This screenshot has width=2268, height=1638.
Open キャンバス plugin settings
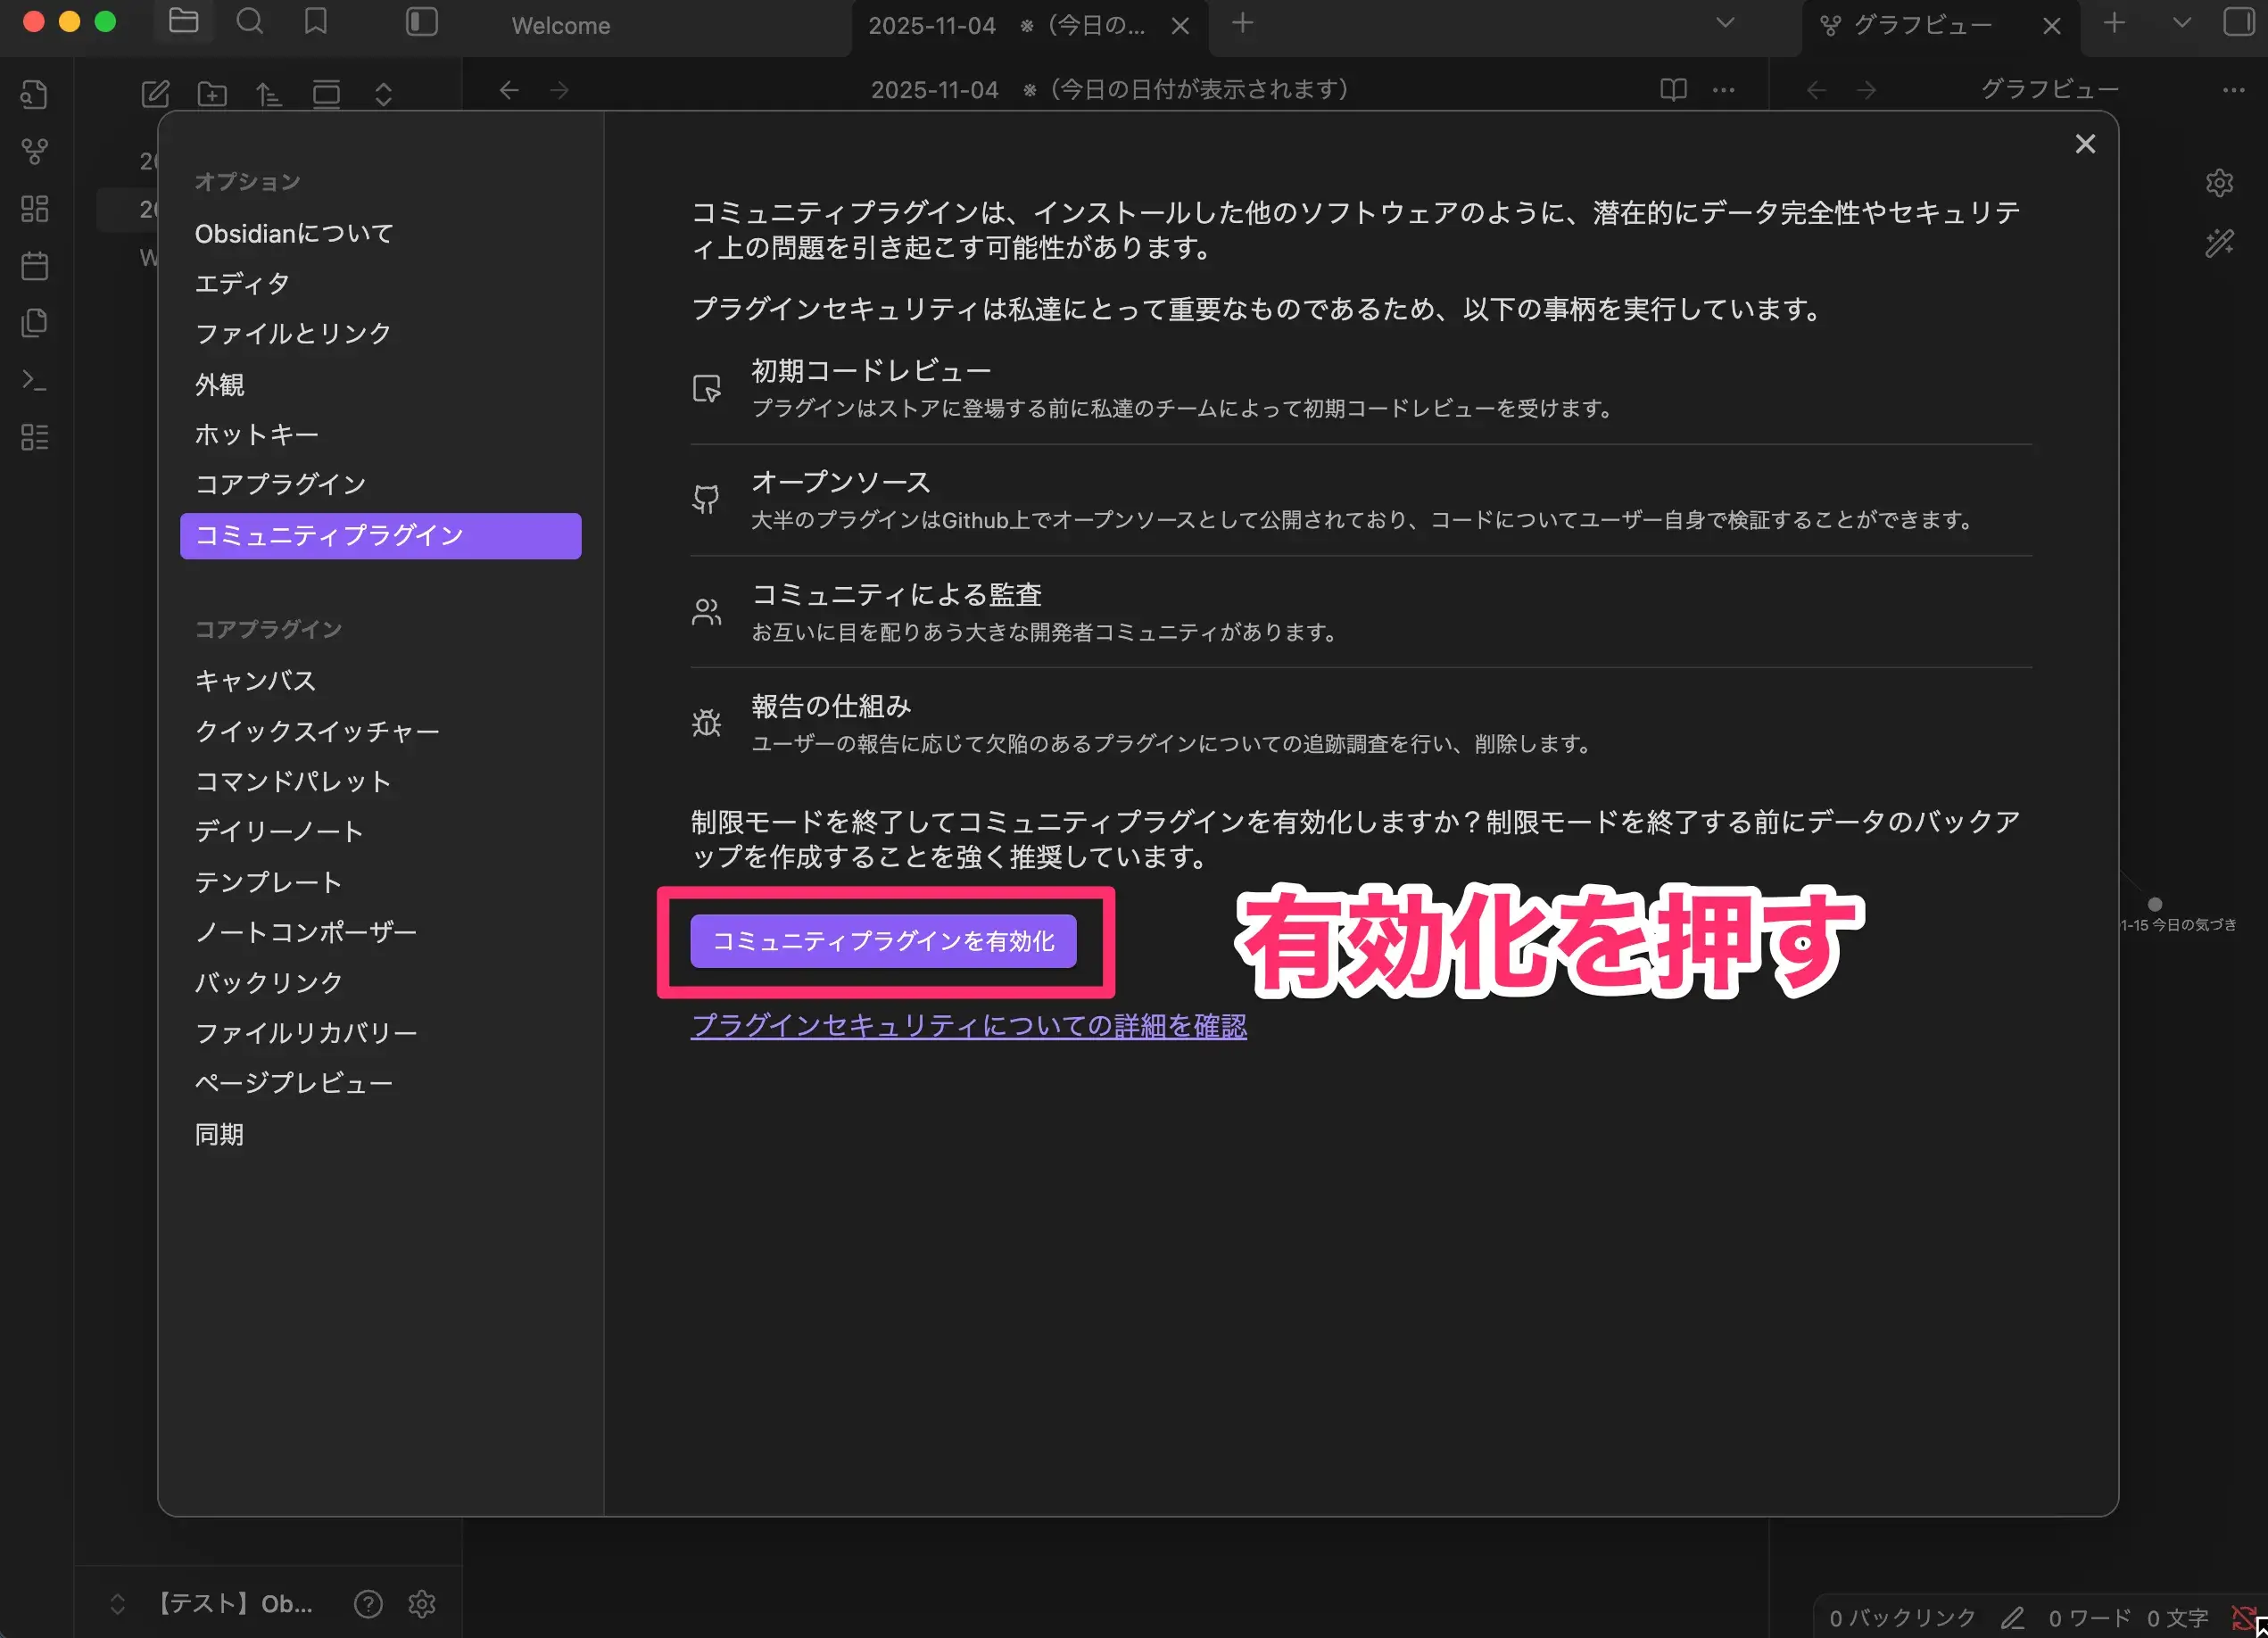380,681
